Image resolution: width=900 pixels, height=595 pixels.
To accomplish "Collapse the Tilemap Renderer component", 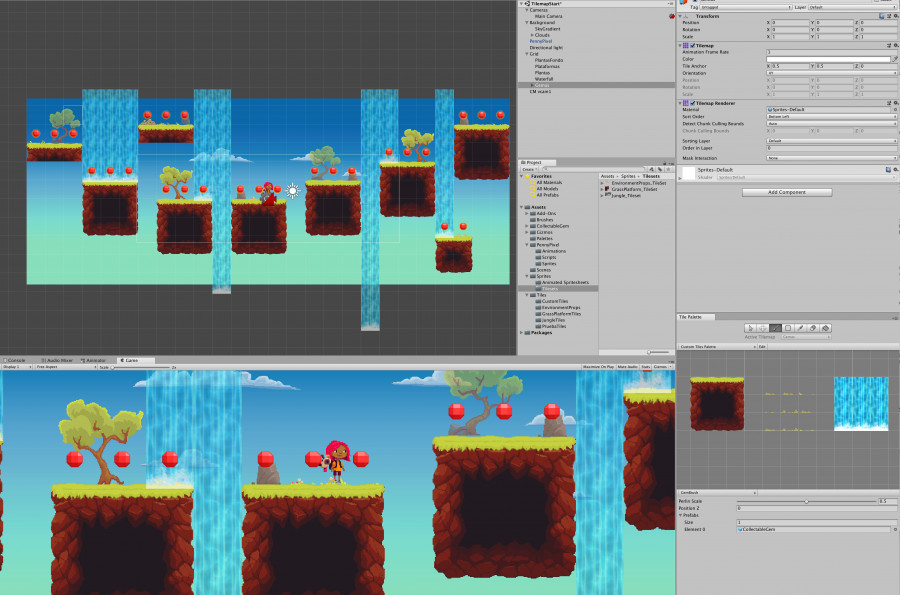I will point(680,103).
